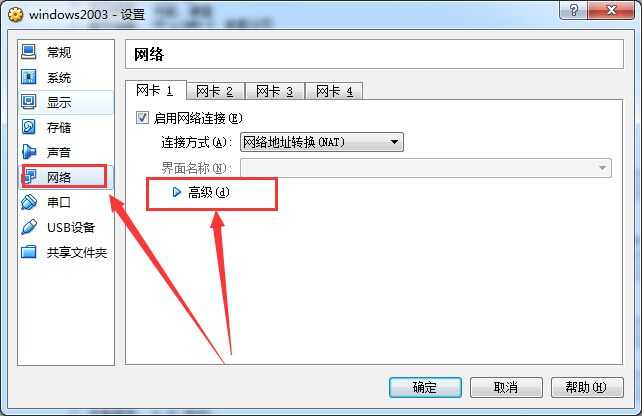The height and width of the screenshot is (416, 642).
Task: Click the 帮助(H) button
Action: [x=587, y=387]
